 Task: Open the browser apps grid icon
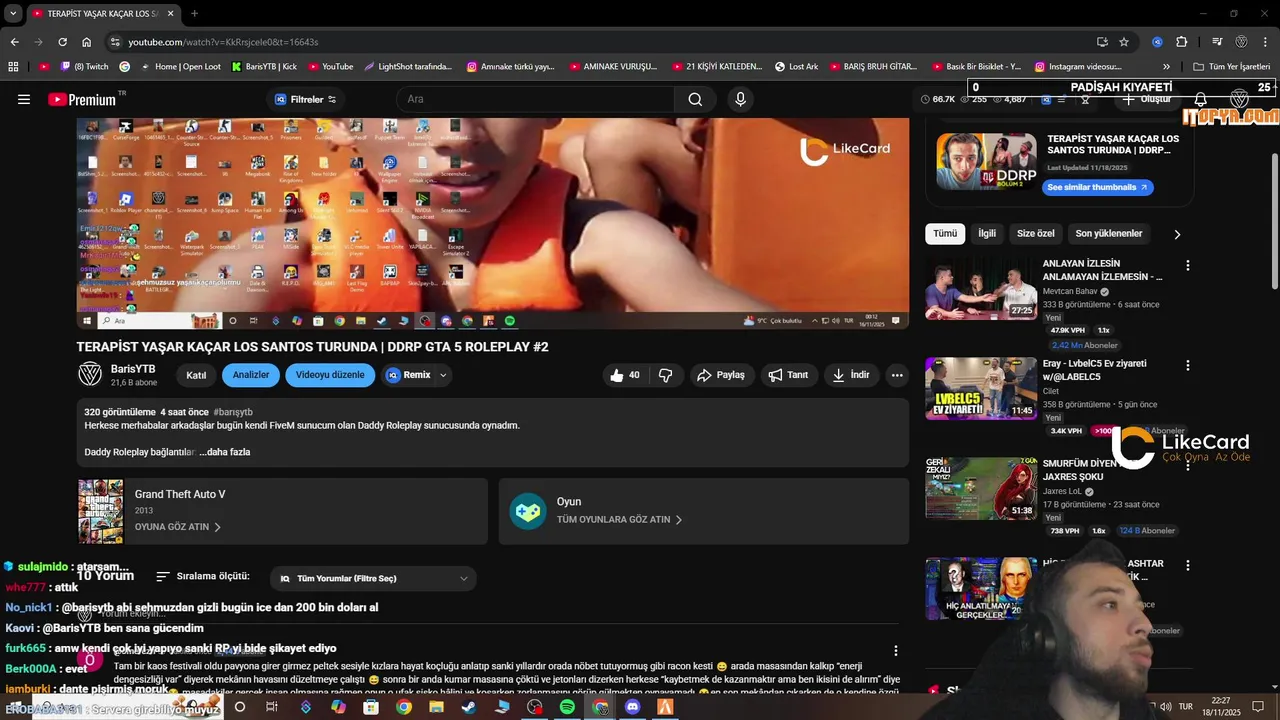[x=13, y=67]
